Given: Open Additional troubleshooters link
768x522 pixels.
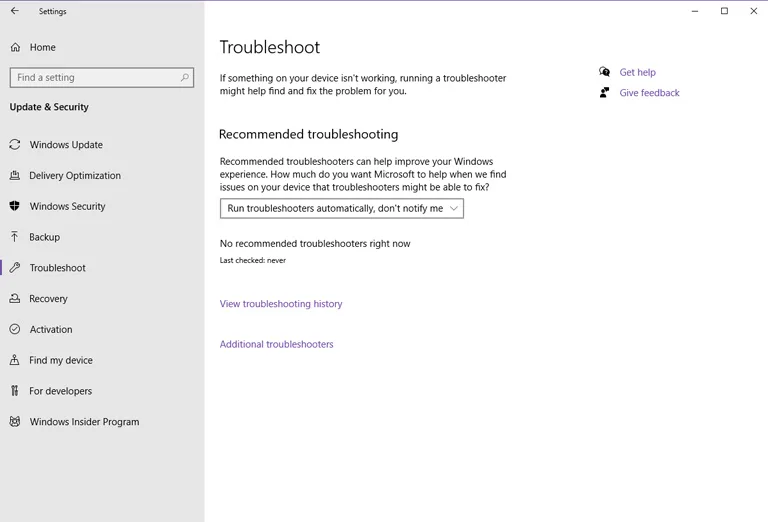Looking at the screenshot, I should (276, 344).
